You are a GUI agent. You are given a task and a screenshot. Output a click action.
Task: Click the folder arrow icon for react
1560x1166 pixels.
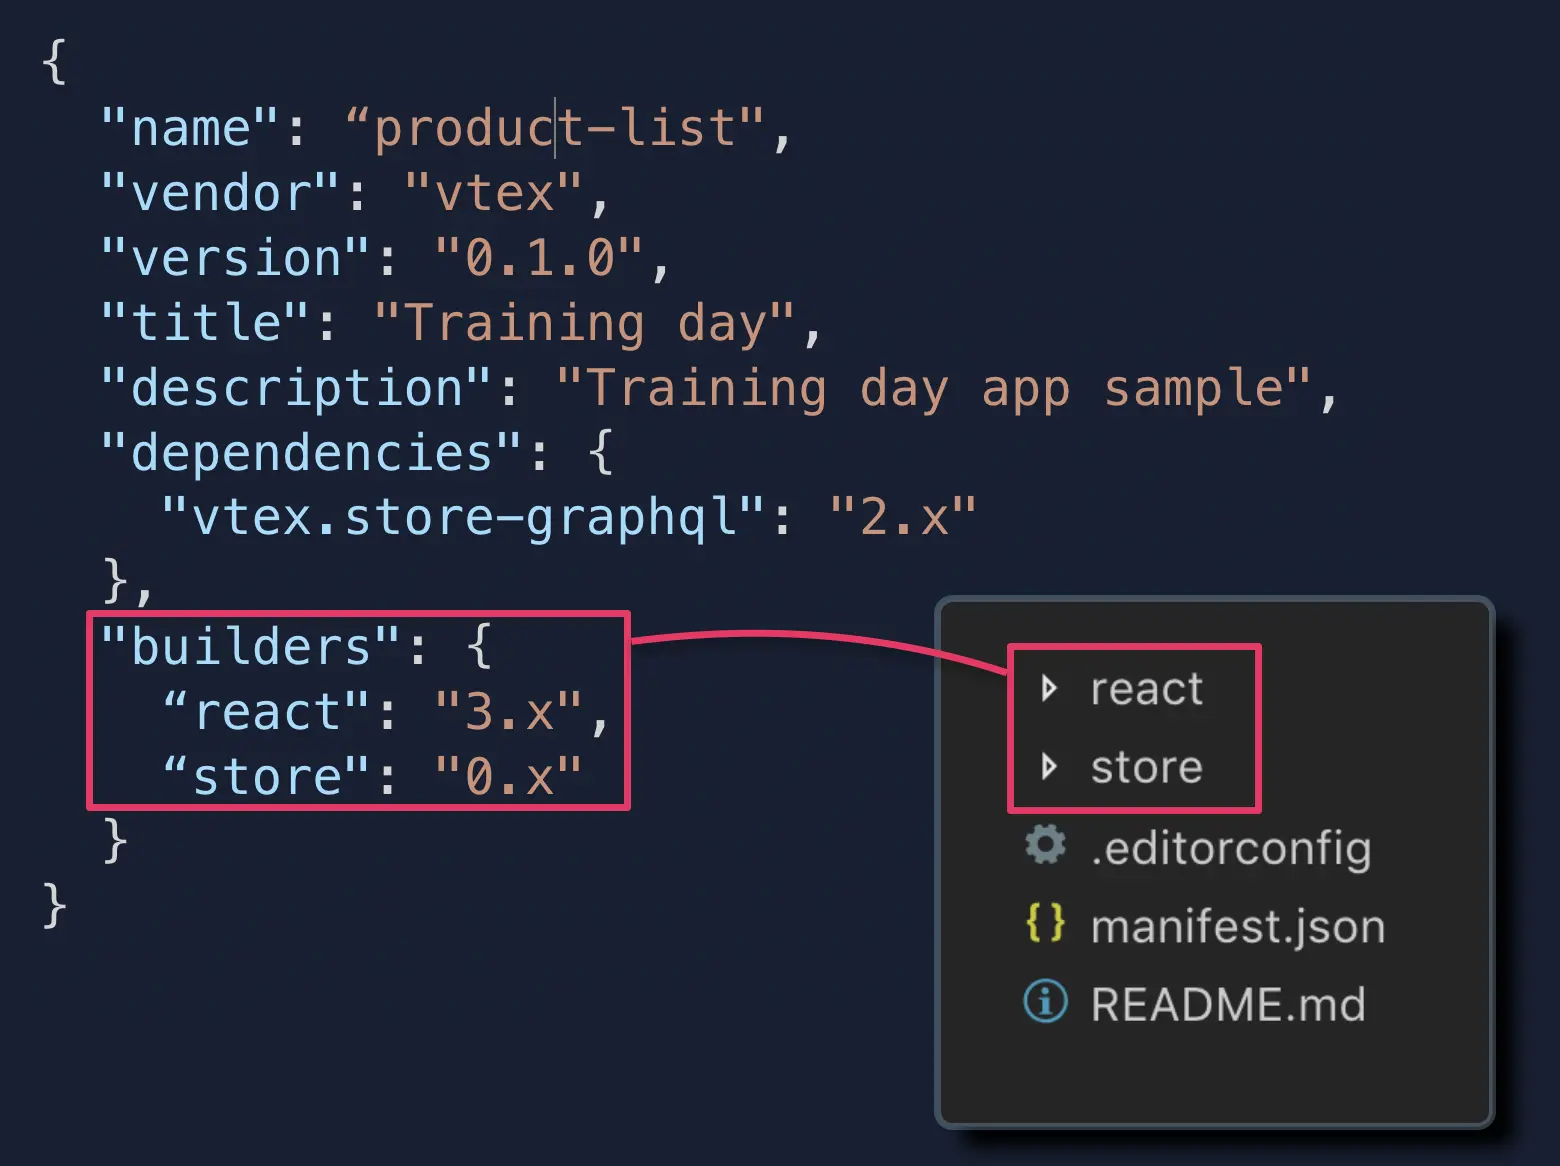tap(1049, 688)
